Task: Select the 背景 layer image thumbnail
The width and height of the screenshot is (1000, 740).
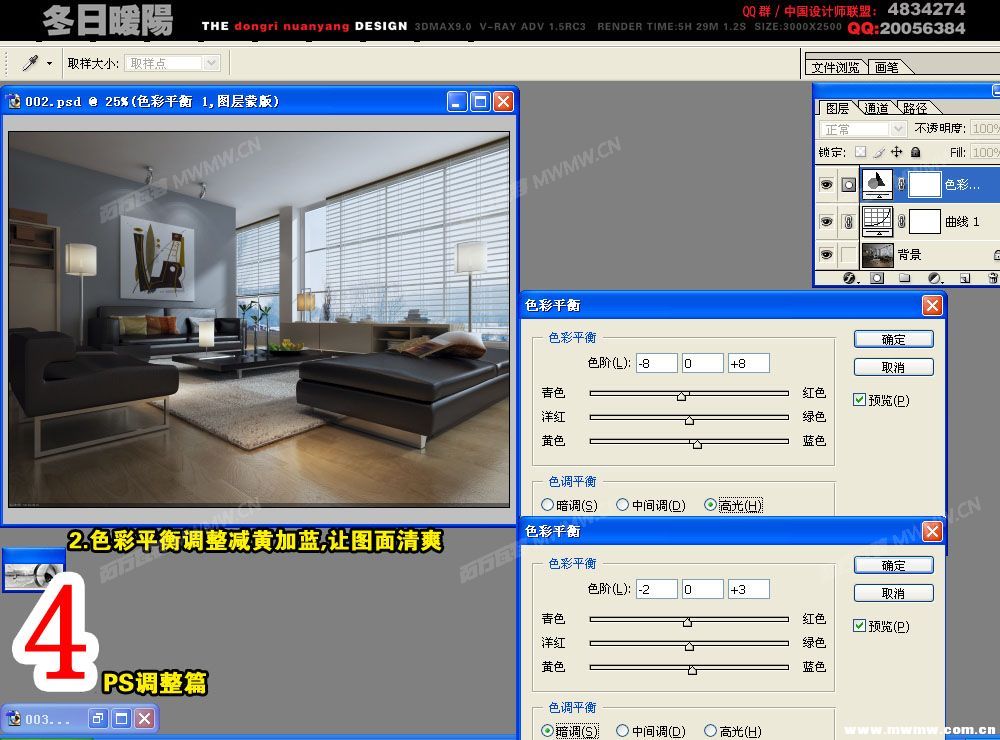Action: point(878,255)
